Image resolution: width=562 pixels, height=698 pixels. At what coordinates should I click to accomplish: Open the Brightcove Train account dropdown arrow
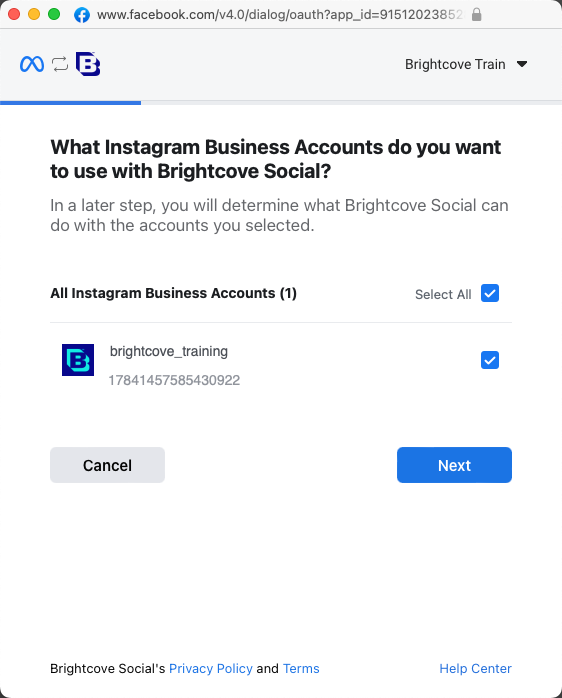pyautogui.click(x=522, y=64)
